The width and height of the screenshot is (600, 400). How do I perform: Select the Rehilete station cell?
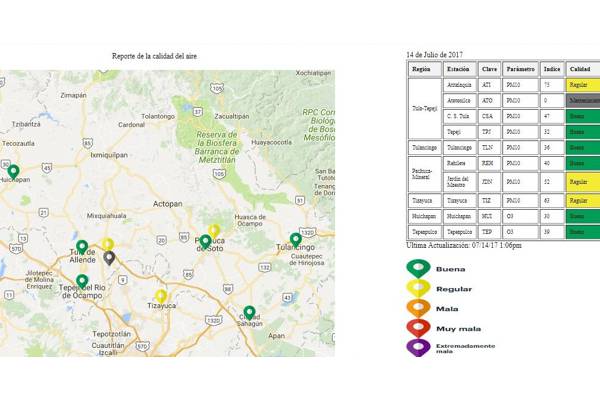pos(460,163)
